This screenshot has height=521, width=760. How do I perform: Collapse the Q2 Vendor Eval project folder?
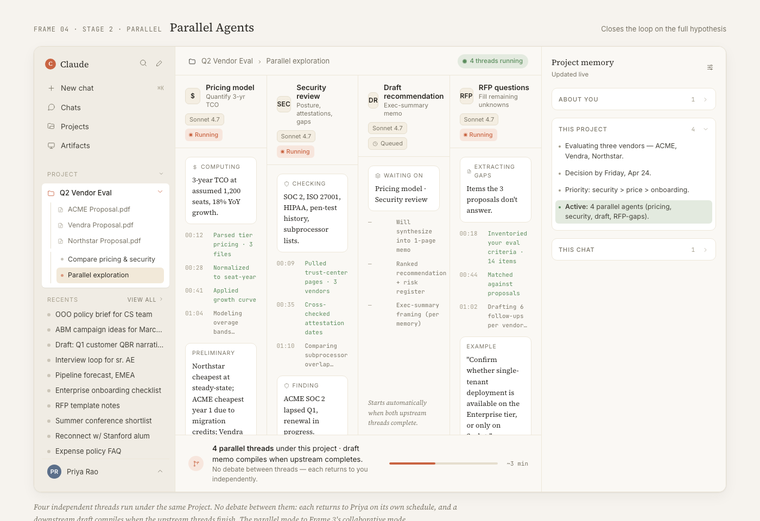(160, 192)
